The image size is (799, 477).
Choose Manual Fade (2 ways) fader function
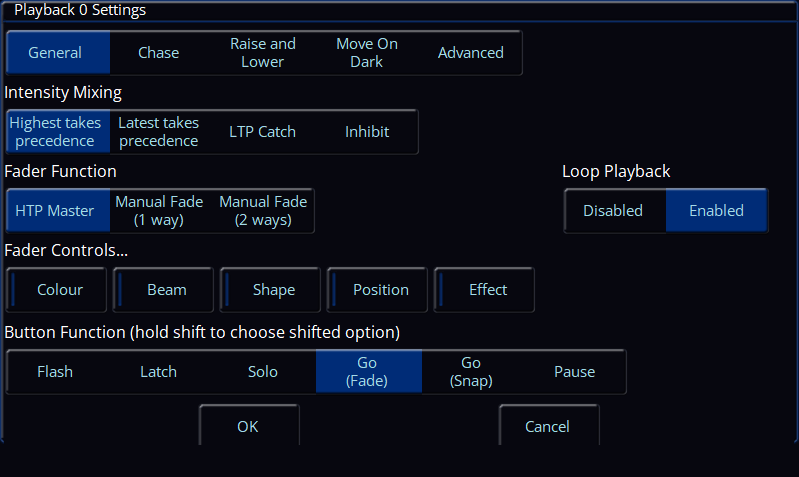(x=263, y=211)
